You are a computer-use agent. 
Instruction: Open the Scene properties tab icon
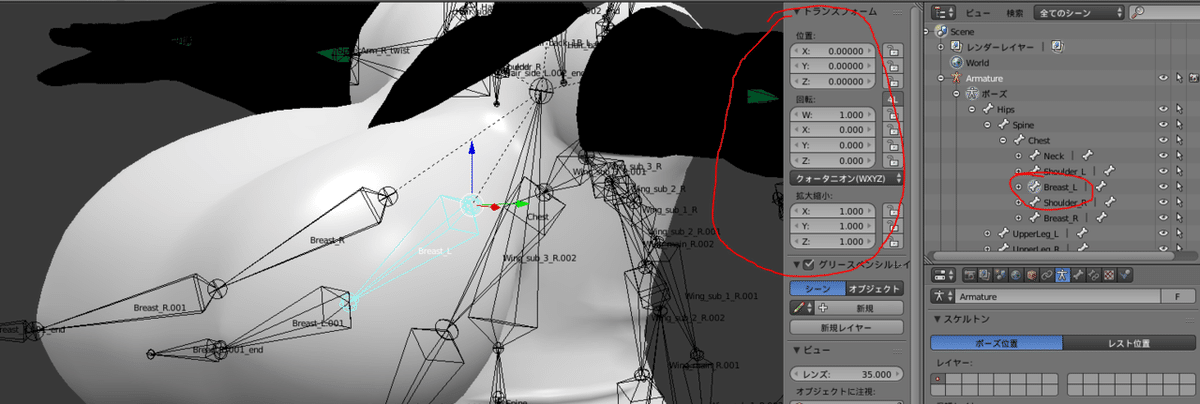(x=1000, y=275)
